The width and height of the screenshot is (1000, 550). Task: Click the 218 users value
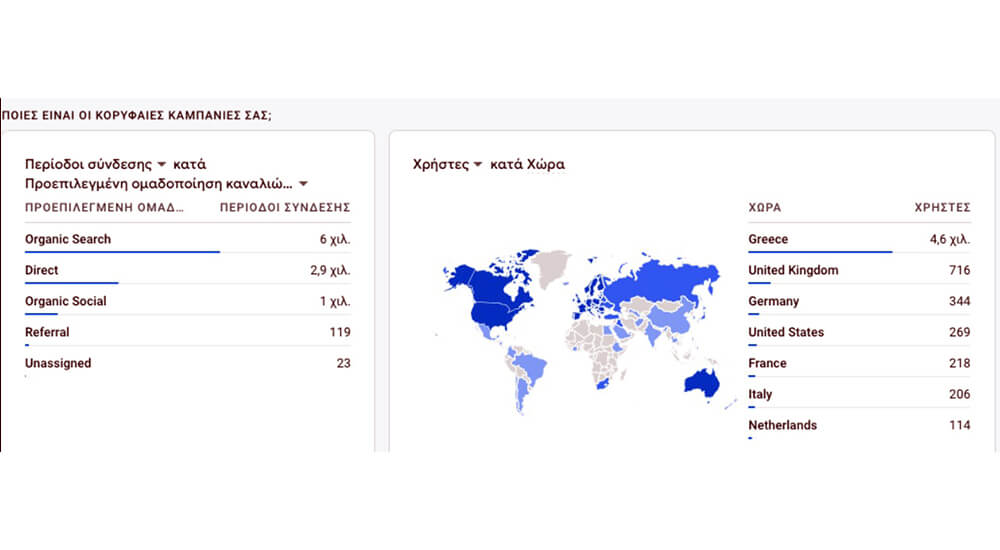click(x=960, y=363)
